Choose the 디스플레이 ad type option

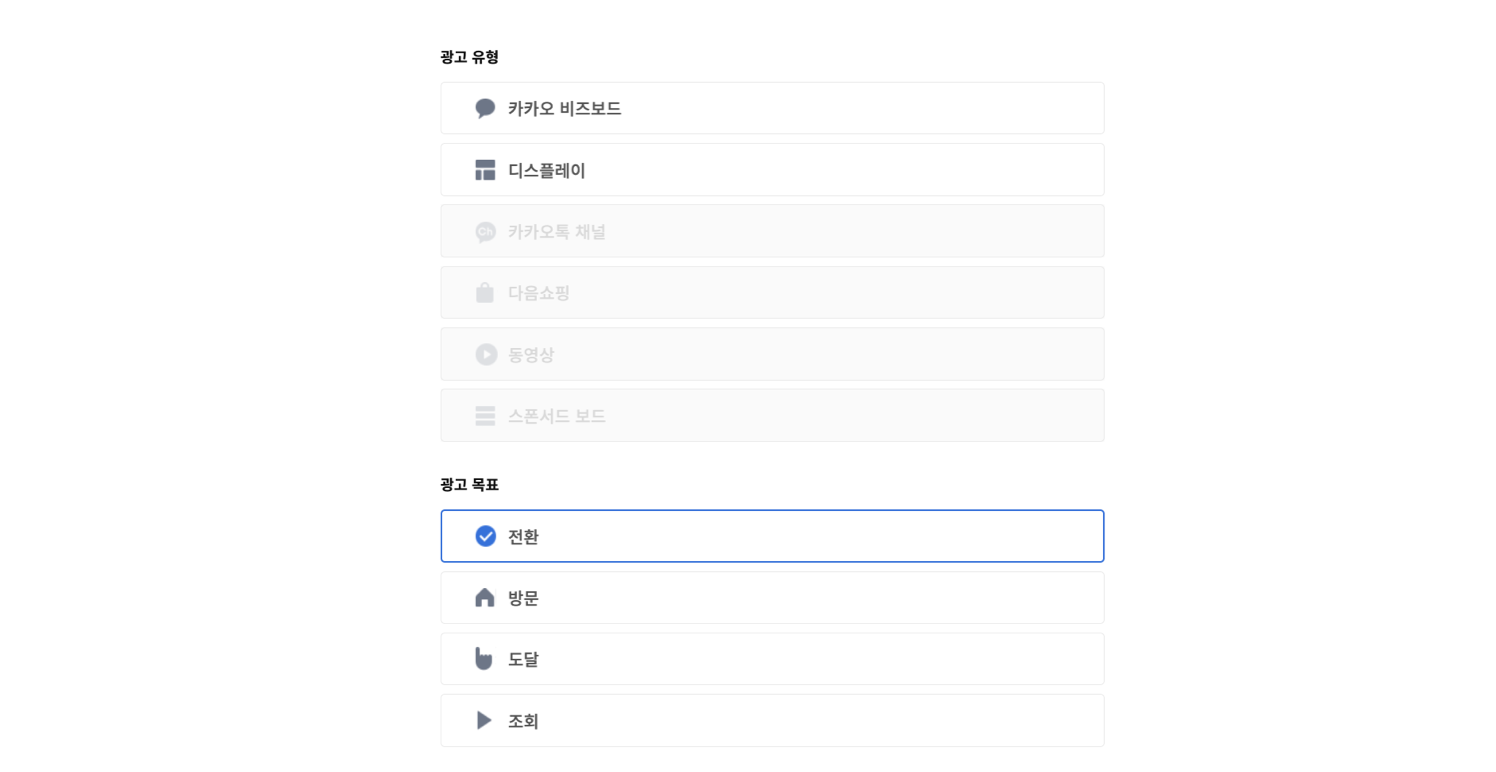772,170
